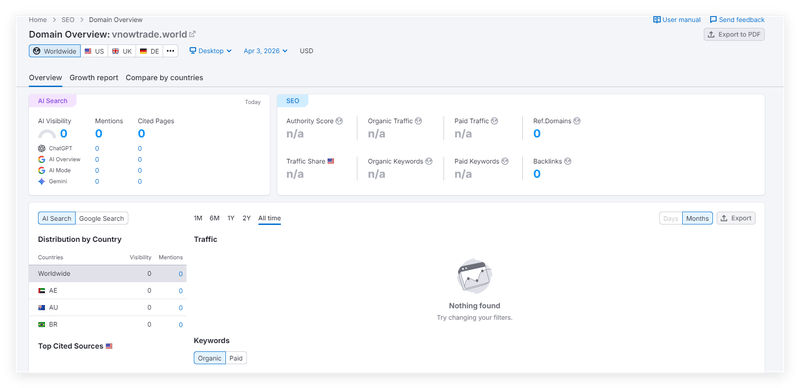
Task: Select the 6M time range
Action: click(214, 219)
